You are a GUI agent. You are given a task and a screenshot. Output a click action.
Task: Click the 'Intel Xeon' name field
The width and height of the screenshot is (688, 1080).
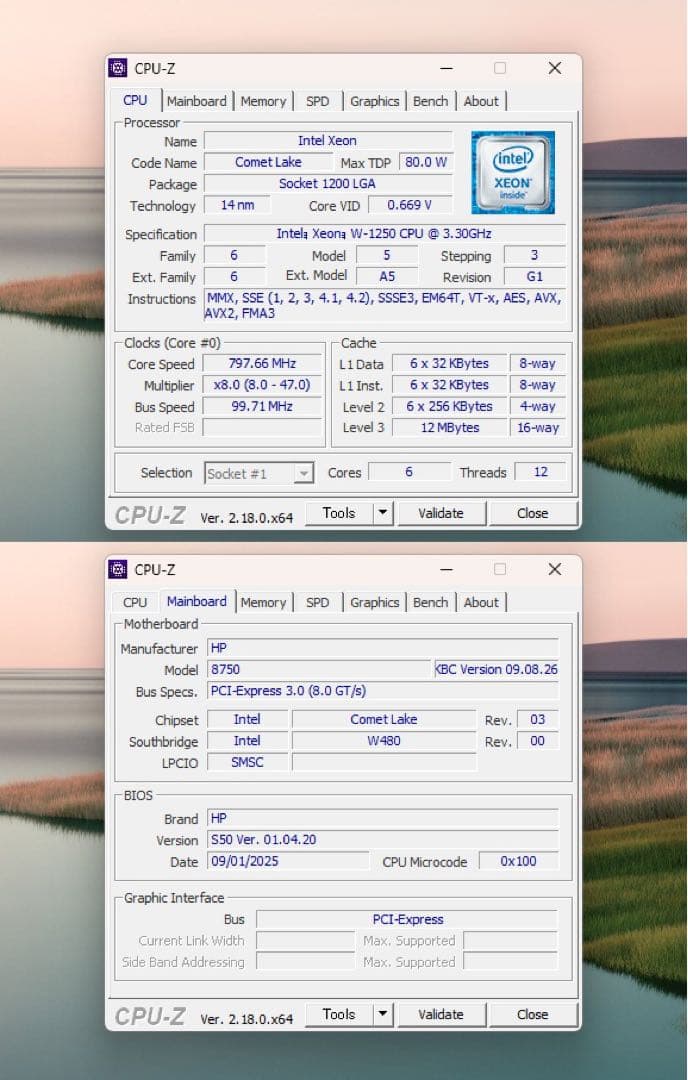(x=328, y=141)
